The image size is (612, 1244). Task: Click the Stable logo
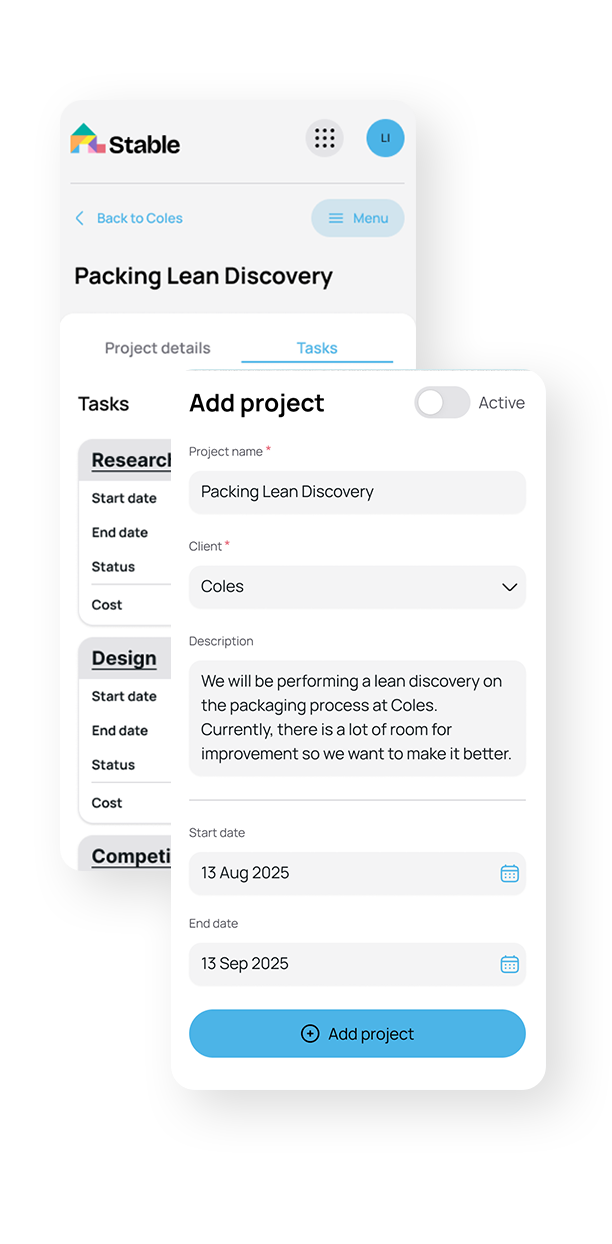pos(124,140)
